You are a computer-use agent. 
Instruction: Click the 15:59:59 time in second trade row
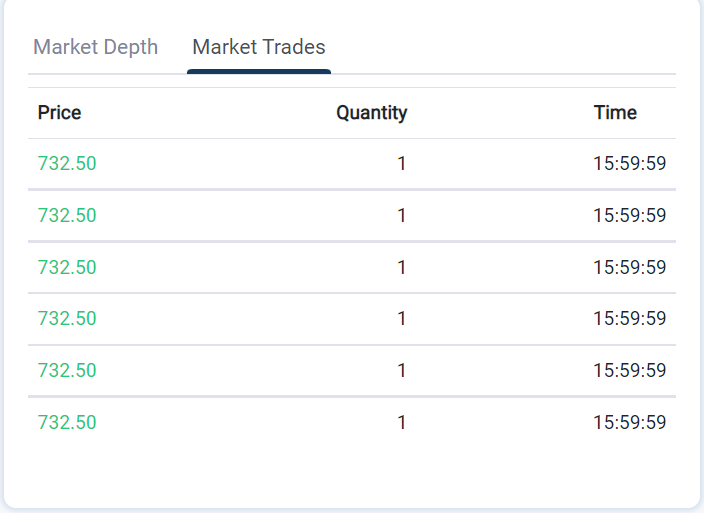click(x=629, y=216)
